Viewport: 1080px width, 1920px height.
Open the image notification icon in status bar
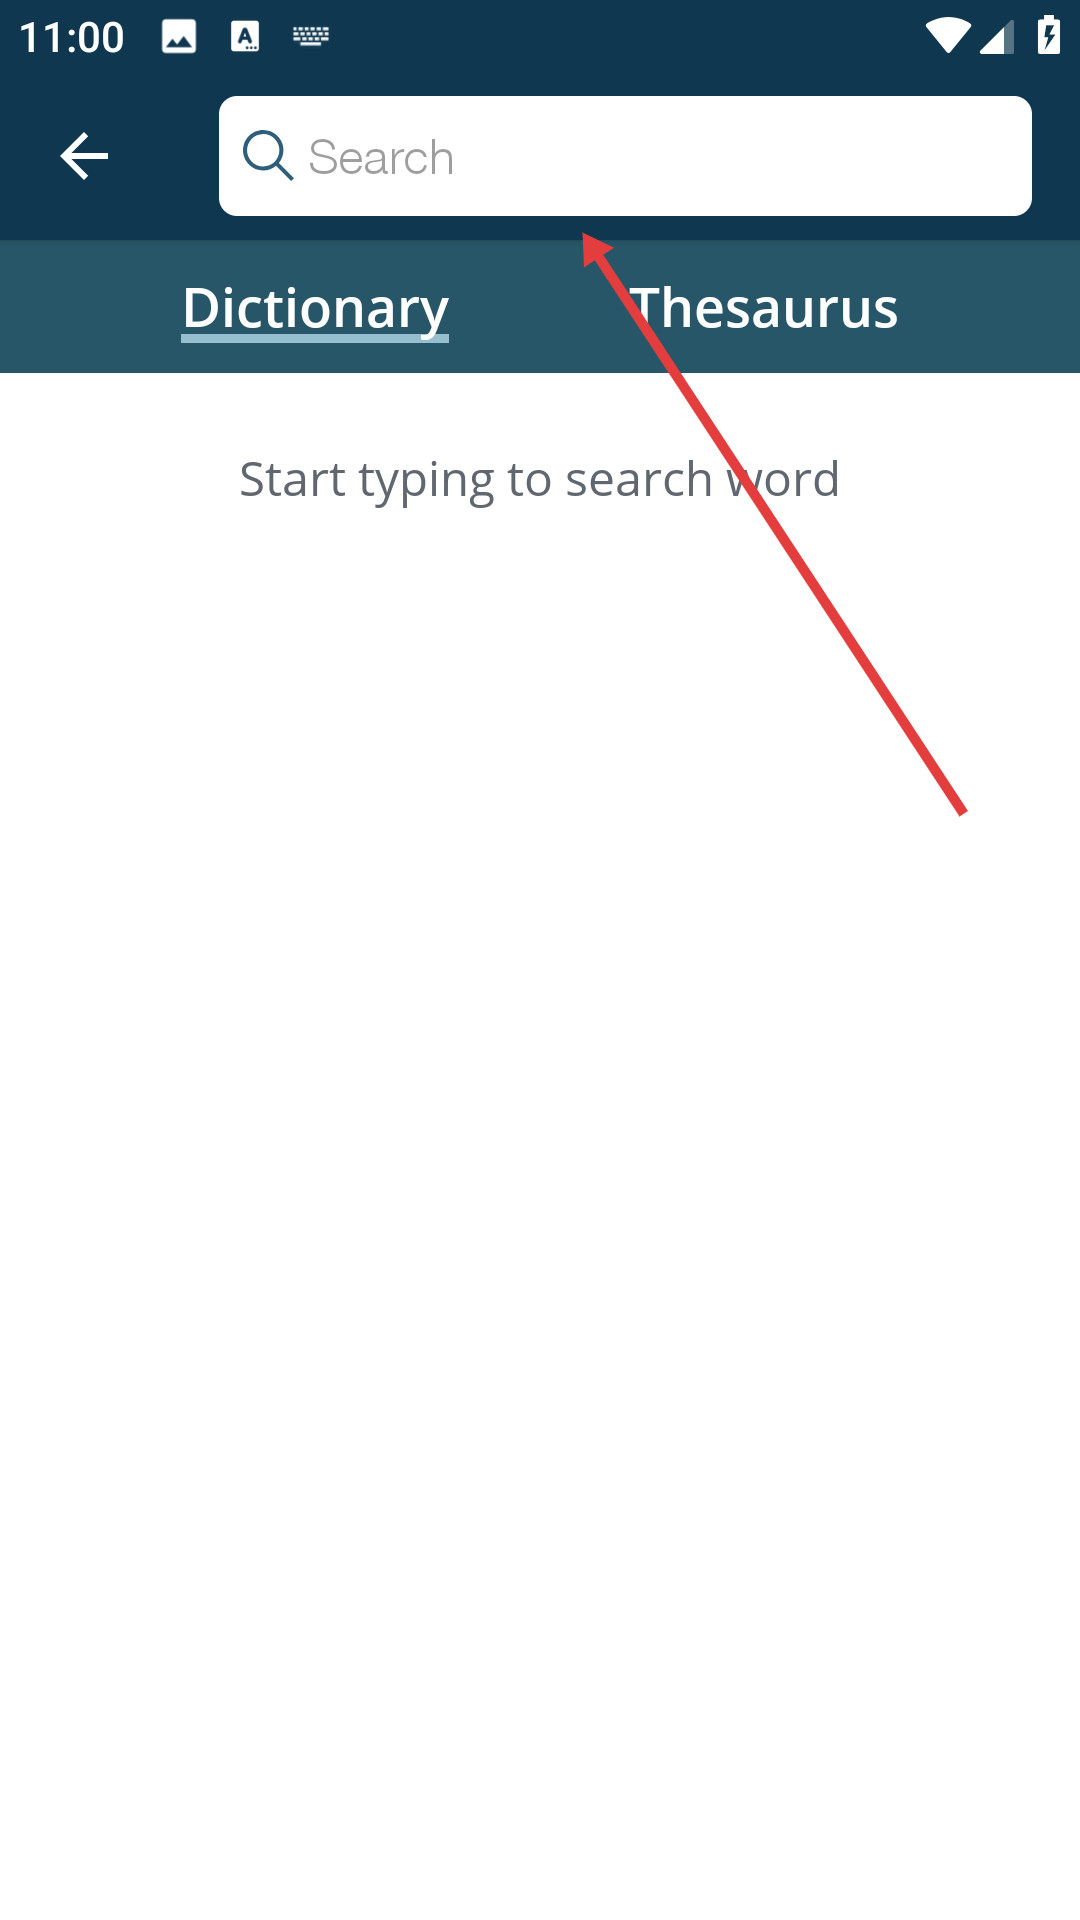point(179,37)
